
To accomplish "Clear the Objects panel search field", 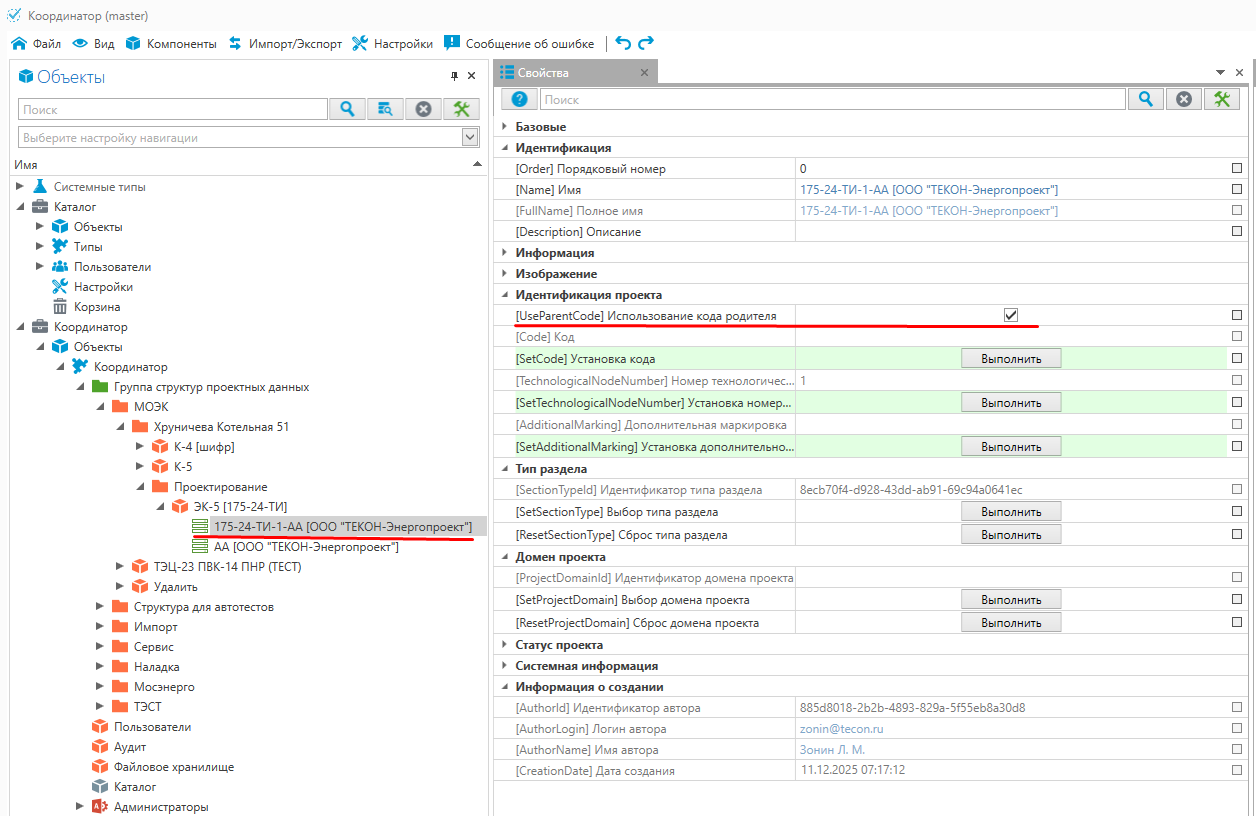I will point(423,109).
